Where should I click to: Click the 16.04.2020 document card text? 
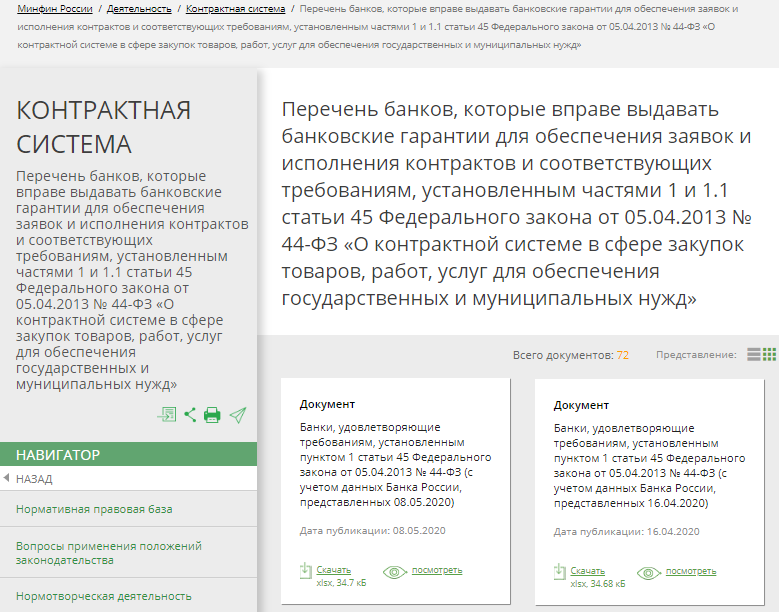(x=649, y=465)
